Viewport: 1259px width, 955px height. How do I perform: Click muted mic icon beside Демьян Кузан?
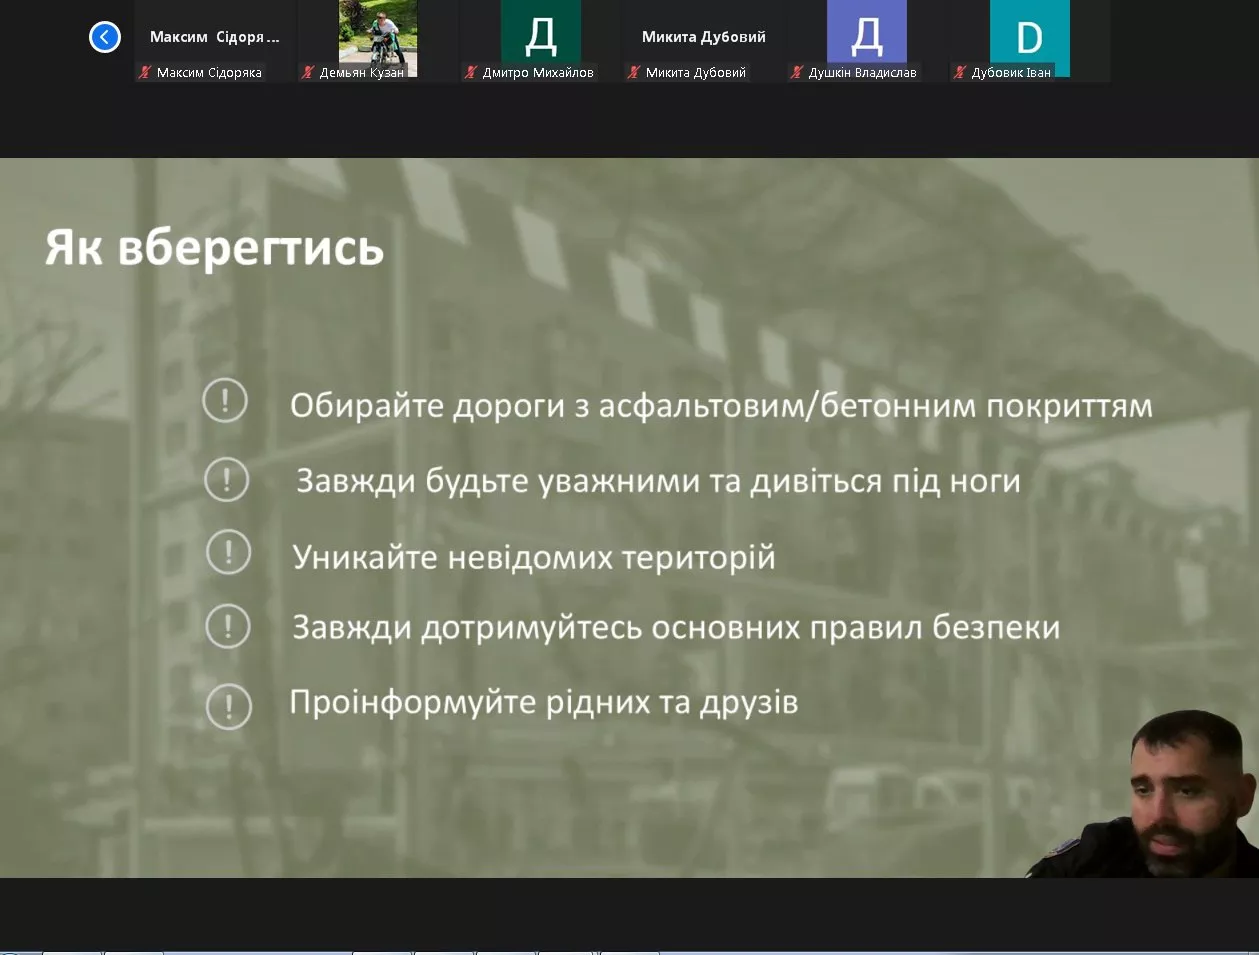click(308, 72)
